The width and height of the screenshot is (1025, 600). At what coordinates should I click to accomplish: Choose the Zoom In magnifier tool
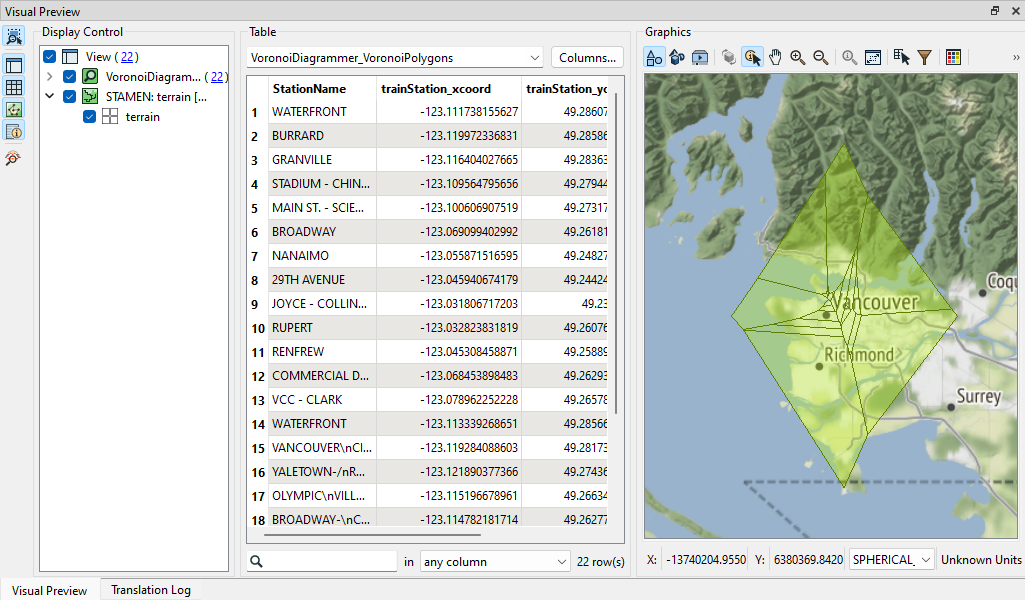click(x=798, y=58)
